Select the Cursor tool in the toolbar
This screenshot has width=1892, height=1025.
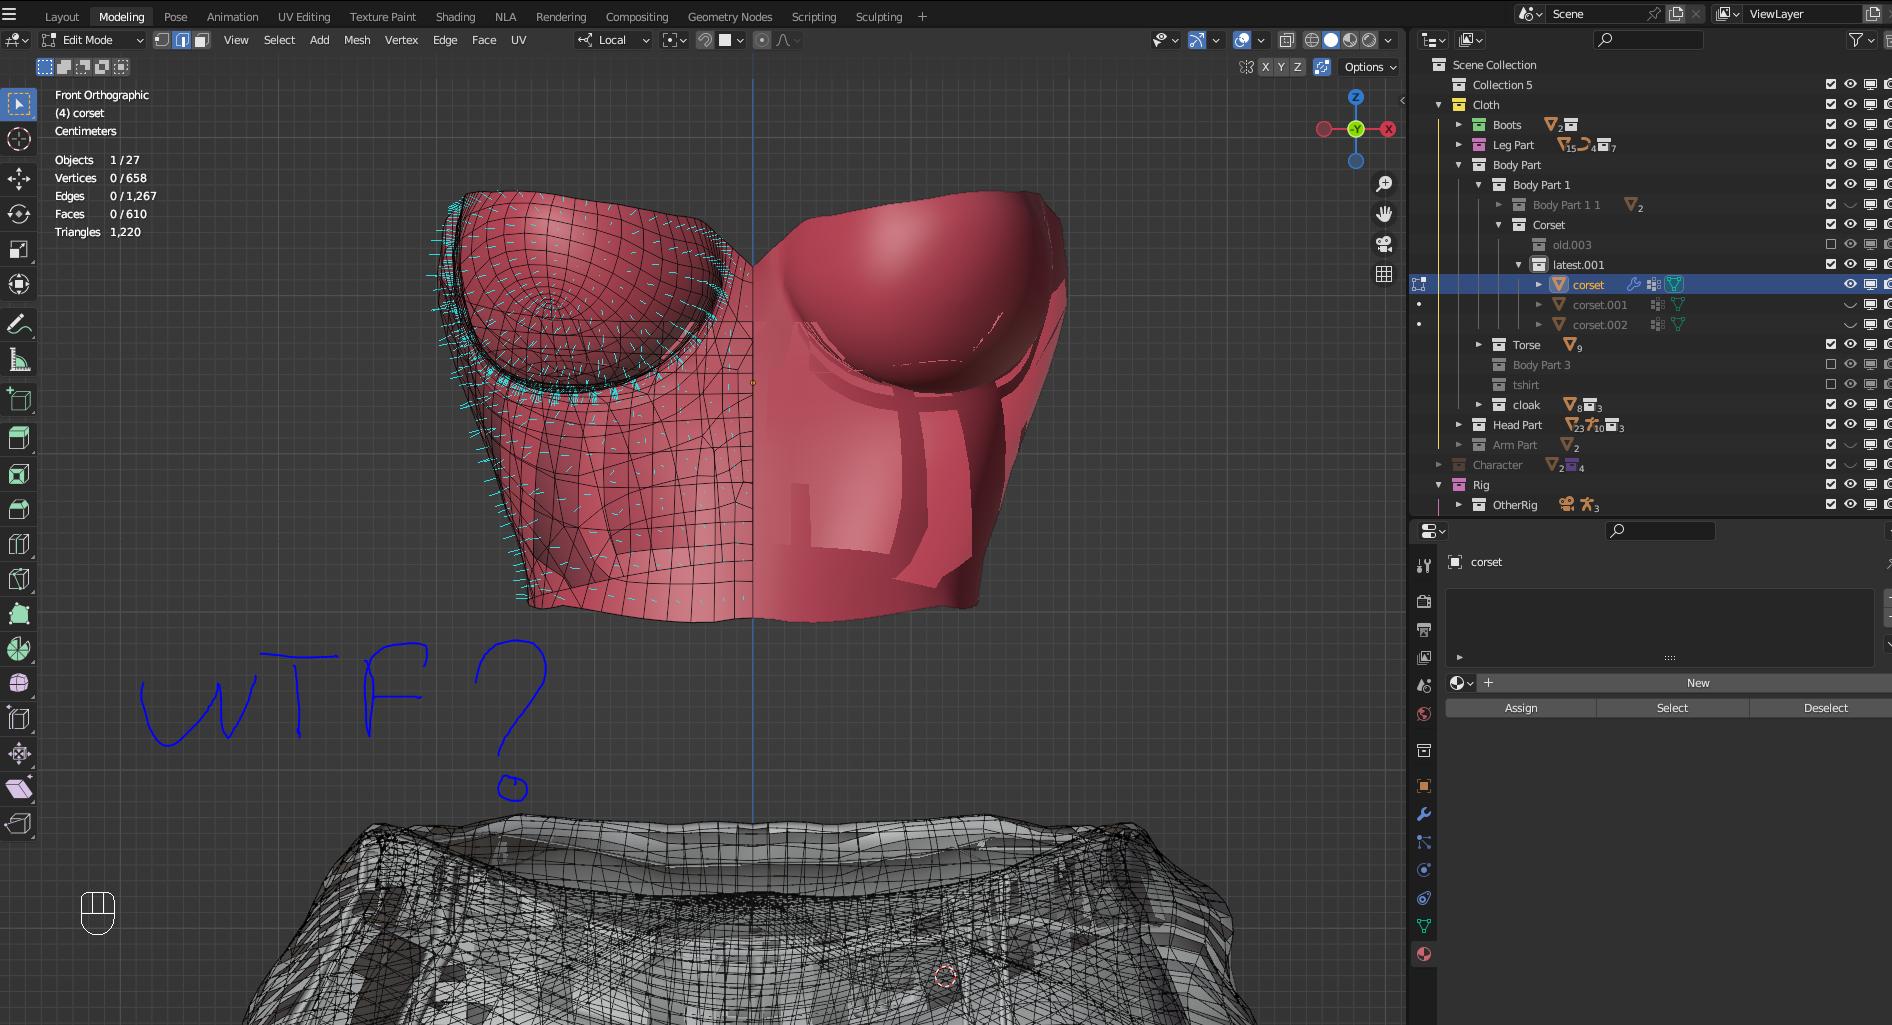[19, 139]
